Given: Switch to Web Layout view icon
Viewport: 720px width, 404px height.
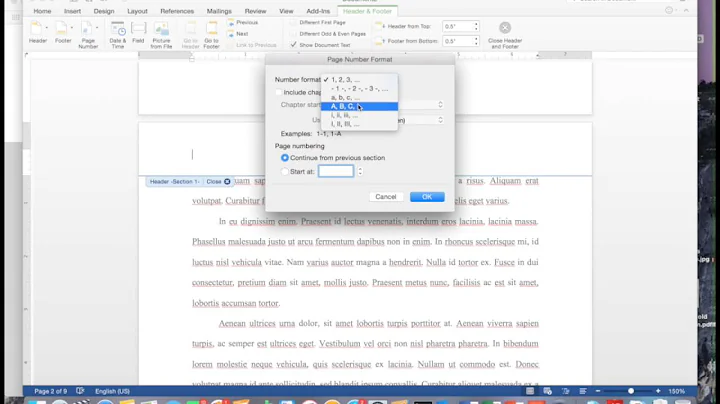Looking at the screenshot, I should coord(547,391).
